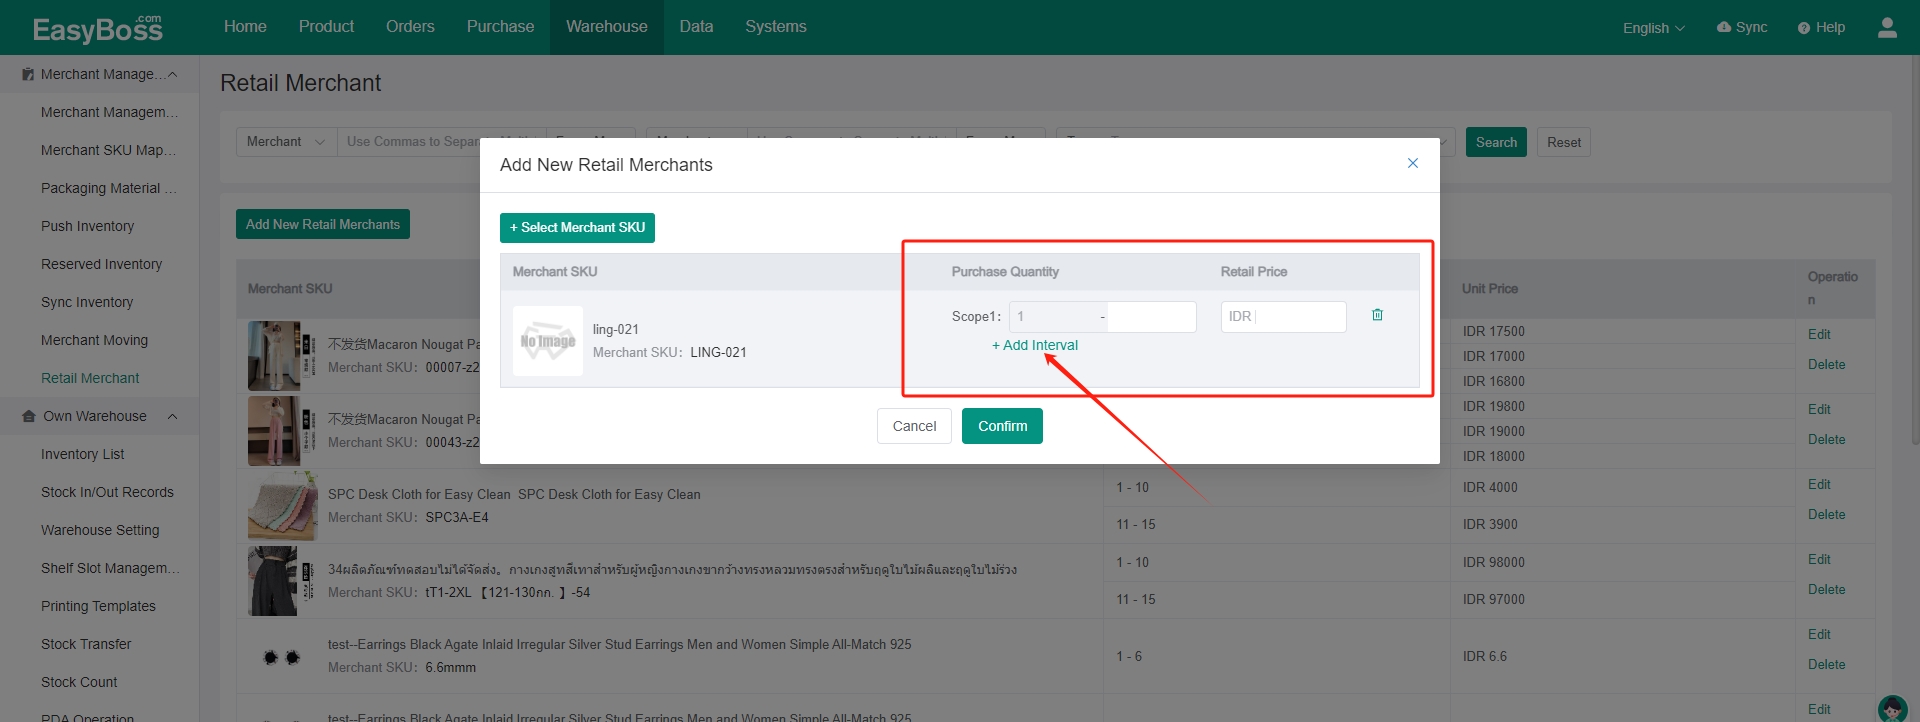Delete the SPC3A-E4 row
The height and width of the screenshot is (722, 1920).
click(1826, 514)
